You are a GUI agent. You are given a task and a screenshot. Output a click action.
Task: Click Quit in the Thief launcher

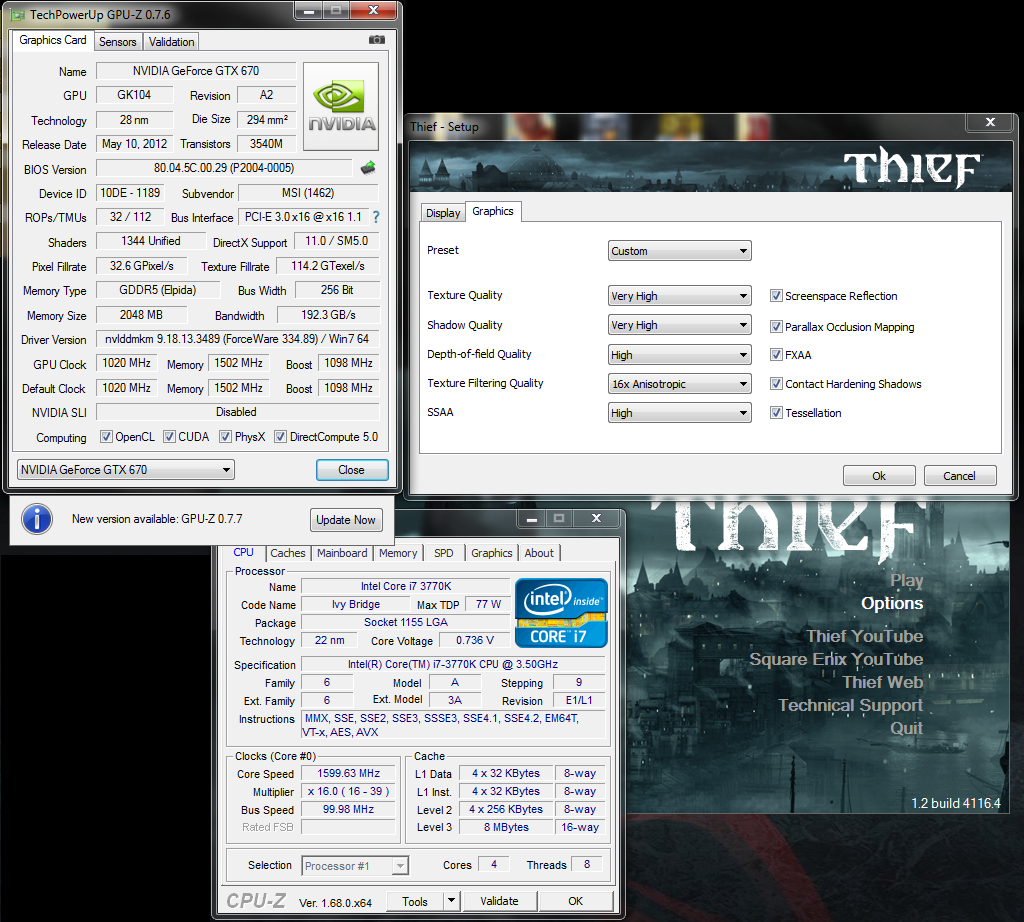click(x=906, y=728)
